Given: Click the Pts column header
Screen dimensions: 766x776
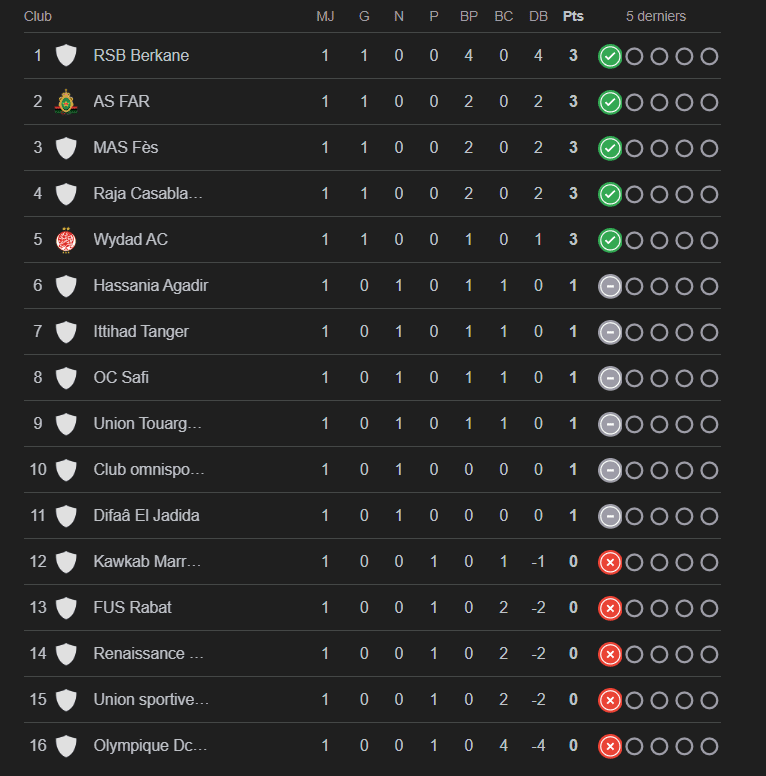Looking at the screenshot, I should (x=573, y=16).
